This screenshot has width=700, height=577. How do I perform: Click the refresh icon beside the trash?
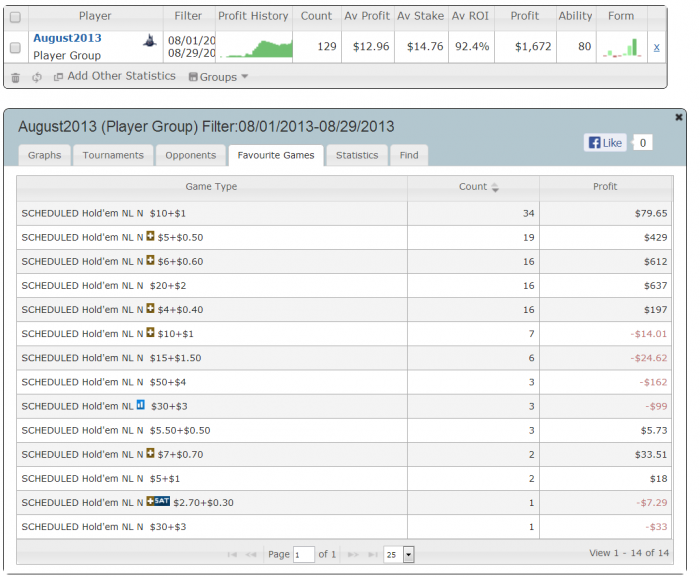[x=37, y=77]
